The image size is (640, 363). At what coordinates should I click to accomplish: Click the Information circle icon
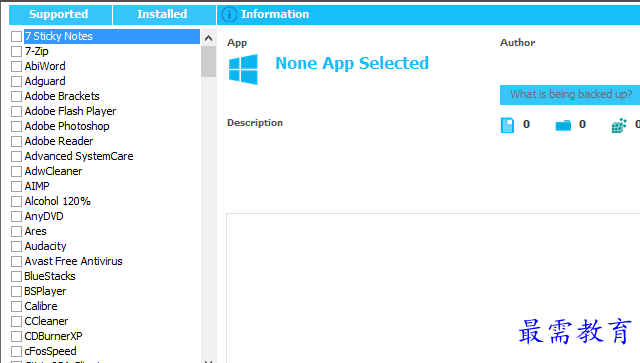(x=229, y=14)
